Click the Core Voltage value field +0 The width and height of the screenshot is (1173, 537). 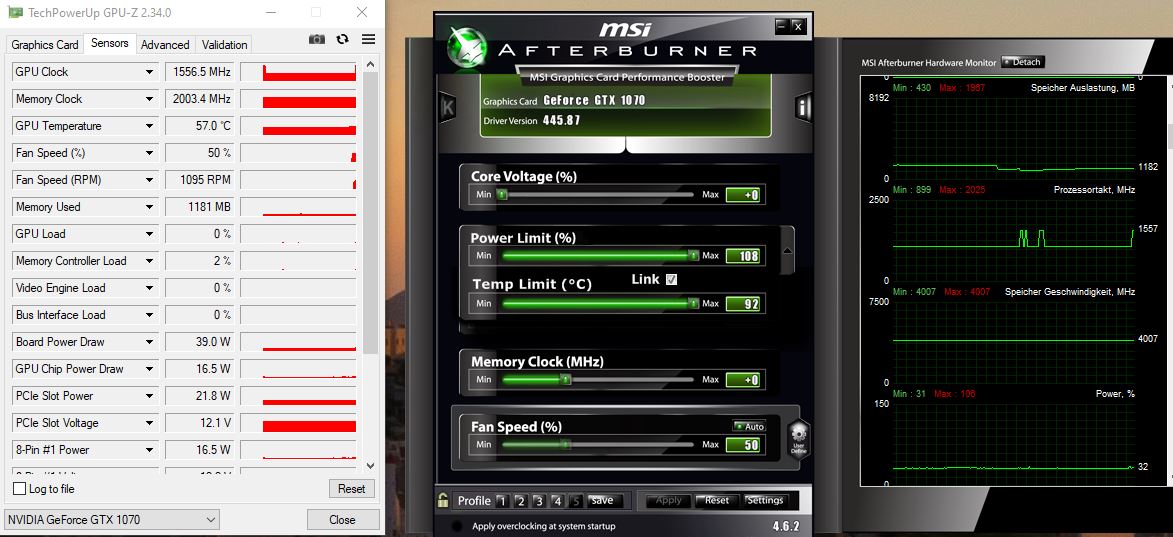[x=743, y=195]
